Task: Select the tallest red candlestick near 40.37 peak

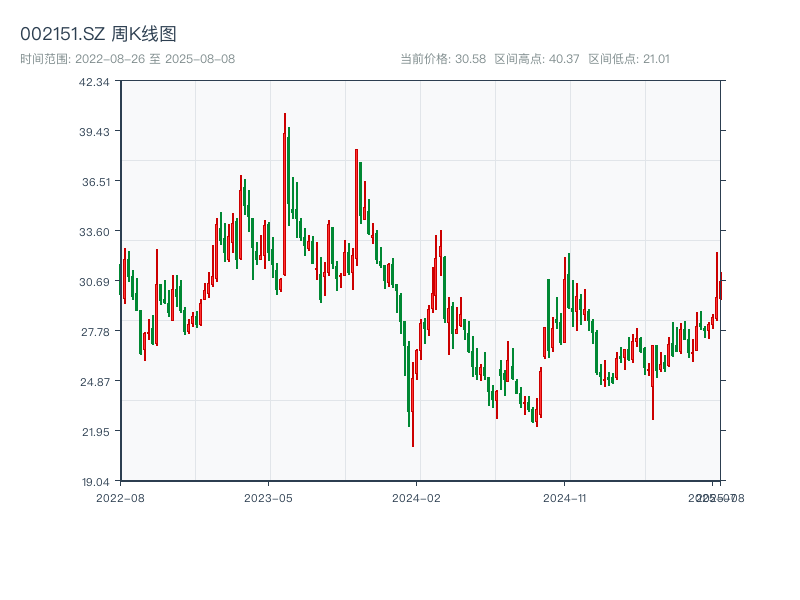Action: (x=285, y=194)
